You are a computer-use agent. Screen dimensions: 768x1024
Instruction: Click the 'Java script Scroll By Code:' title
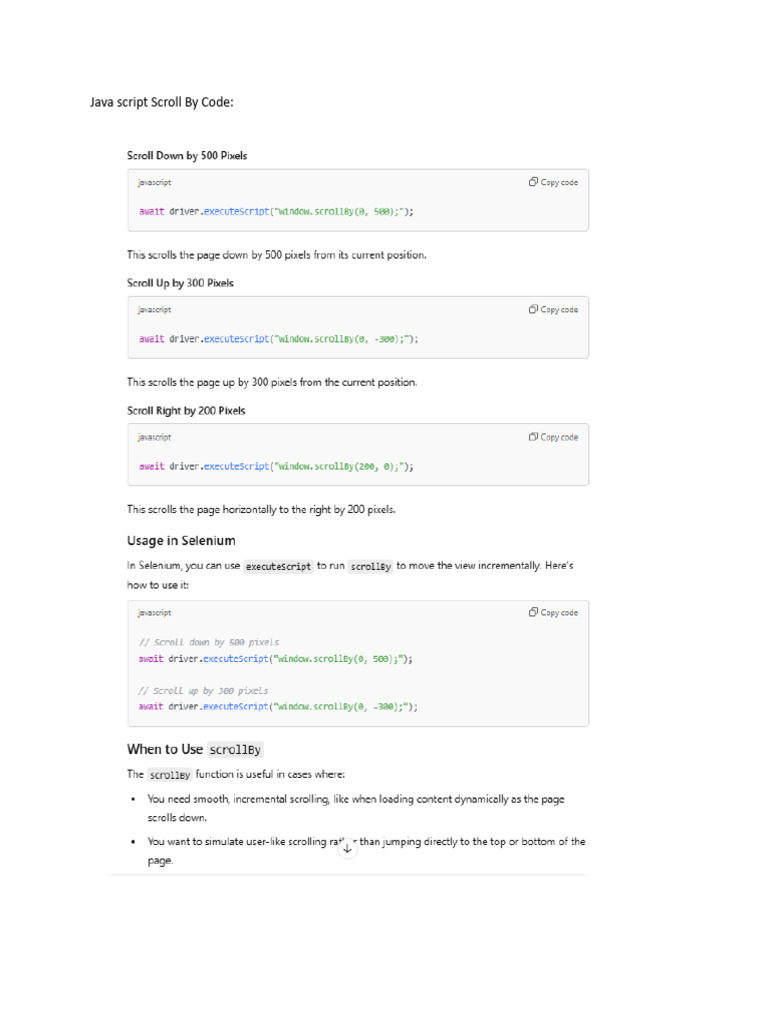162,102
